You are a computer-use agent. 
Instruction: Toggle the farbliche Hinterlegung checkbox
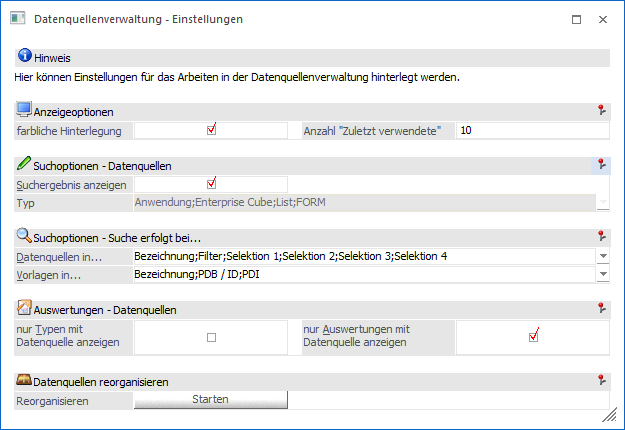pos(211,130)
